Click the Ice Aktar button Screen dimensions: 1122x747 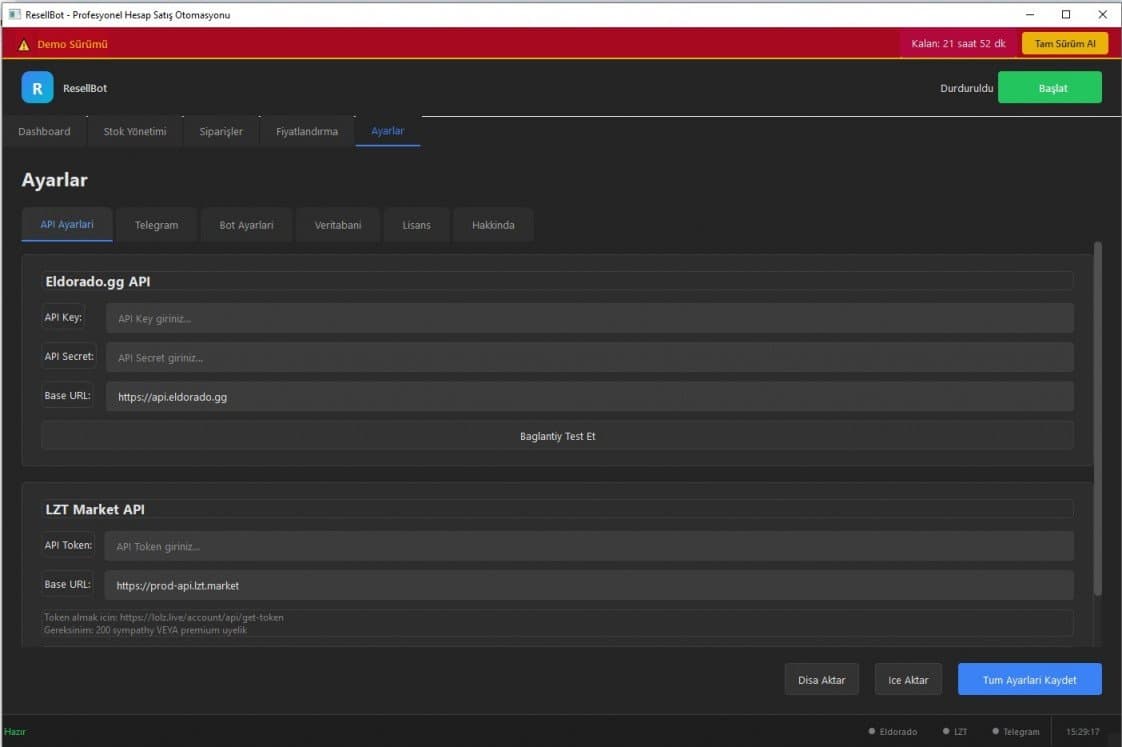coord(908,680)
